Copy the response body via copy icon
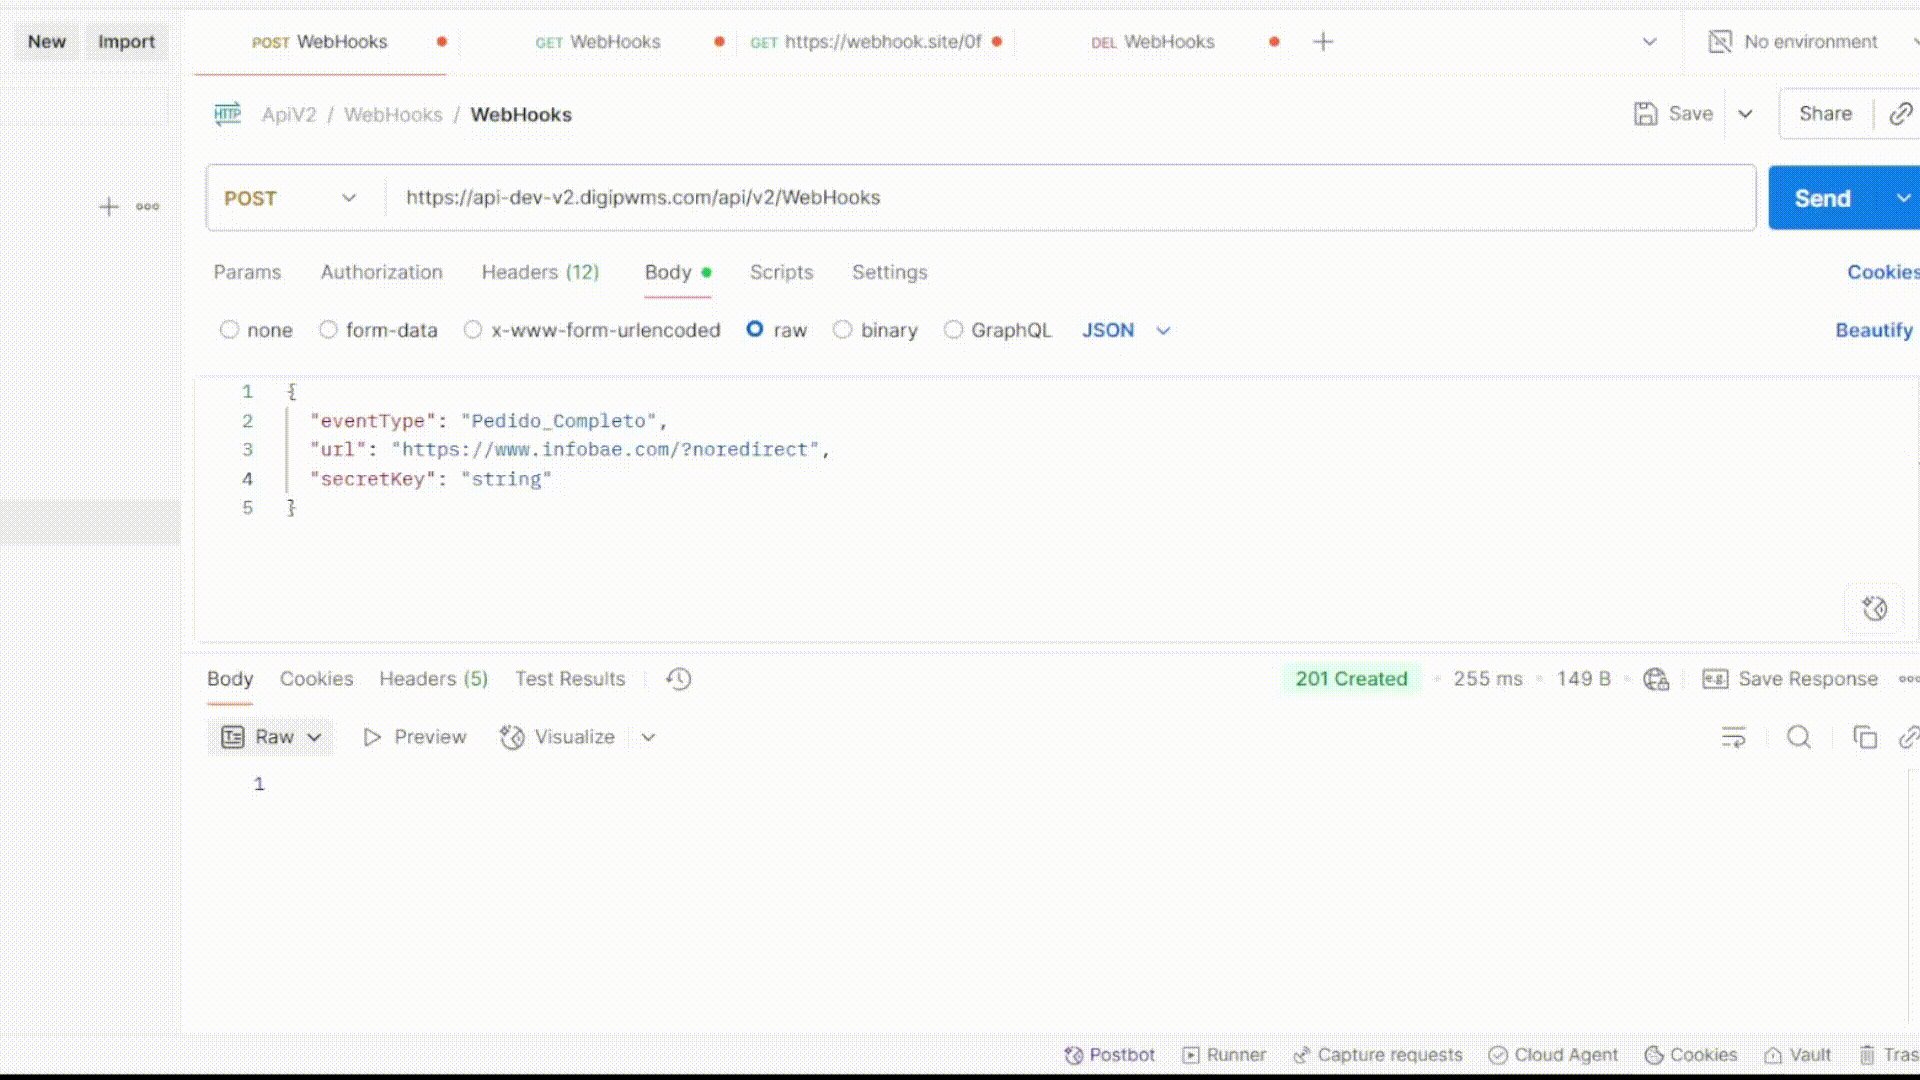The height and width of the screenshot is (1080, 1920). tap(1864, 737)
